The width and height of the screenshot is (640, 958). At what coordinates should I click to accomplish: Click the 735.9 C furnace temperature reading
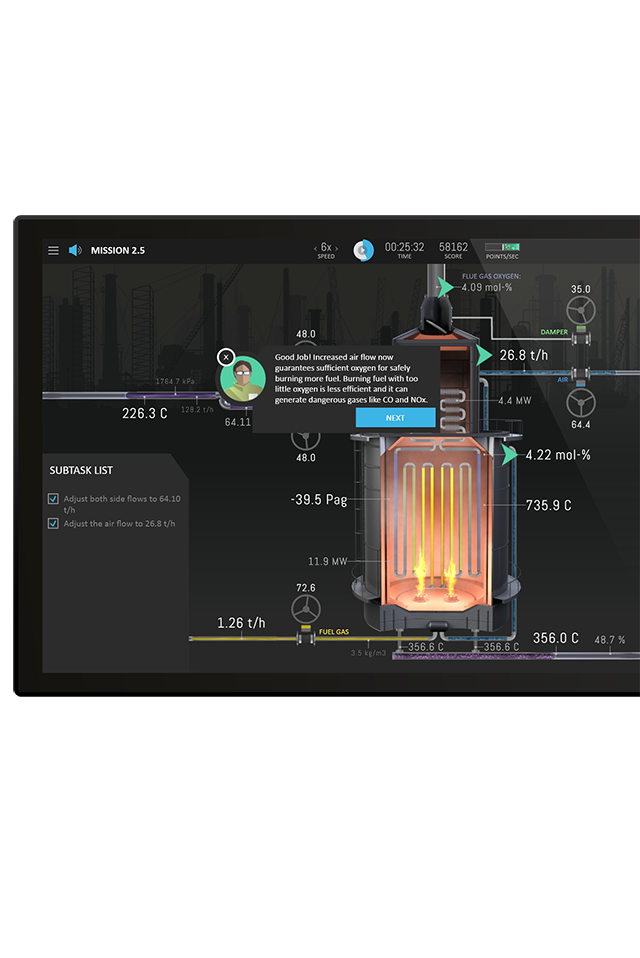tap(548, 506)
